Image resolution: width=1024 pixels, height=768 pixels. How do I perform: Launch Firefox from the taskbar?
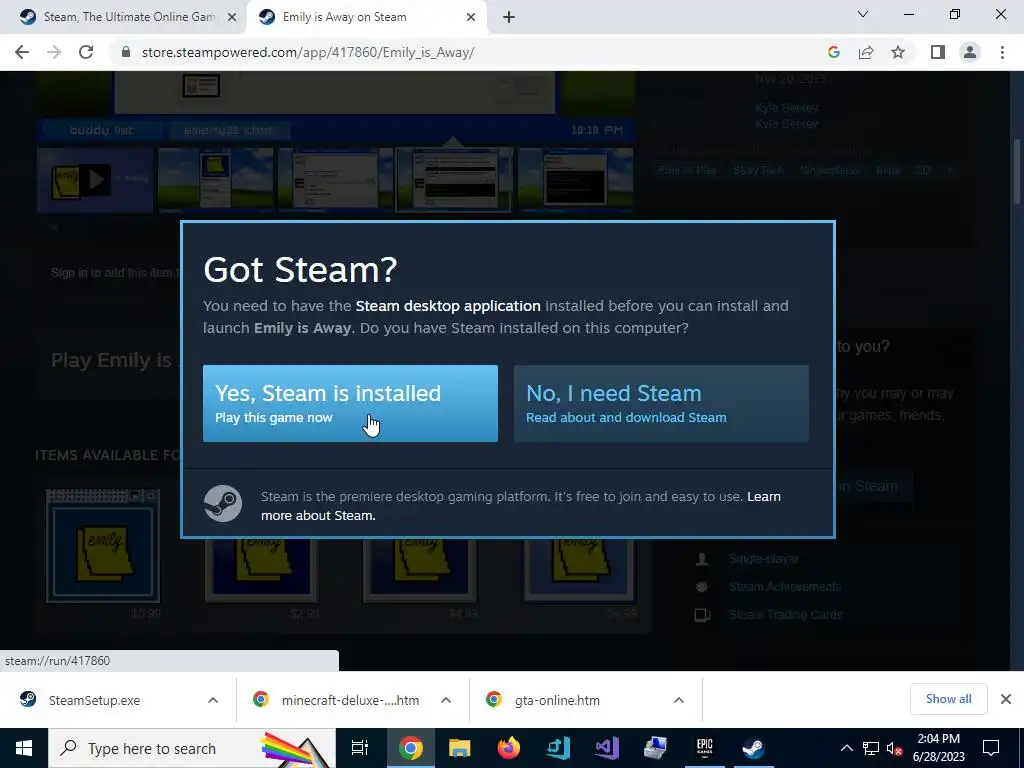pos(508,748)
